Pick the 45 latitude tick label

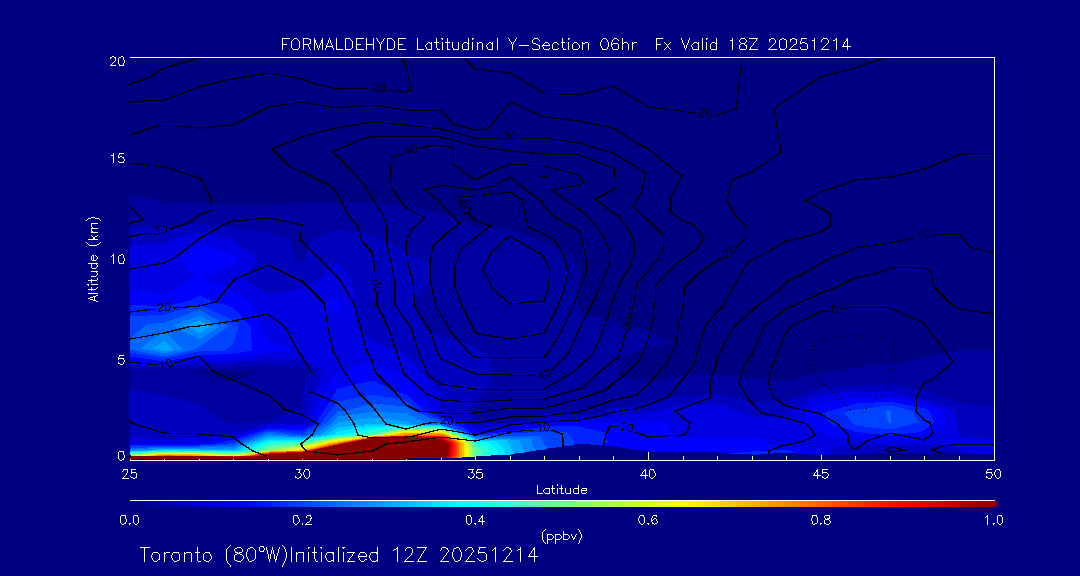tap(820, 473)
